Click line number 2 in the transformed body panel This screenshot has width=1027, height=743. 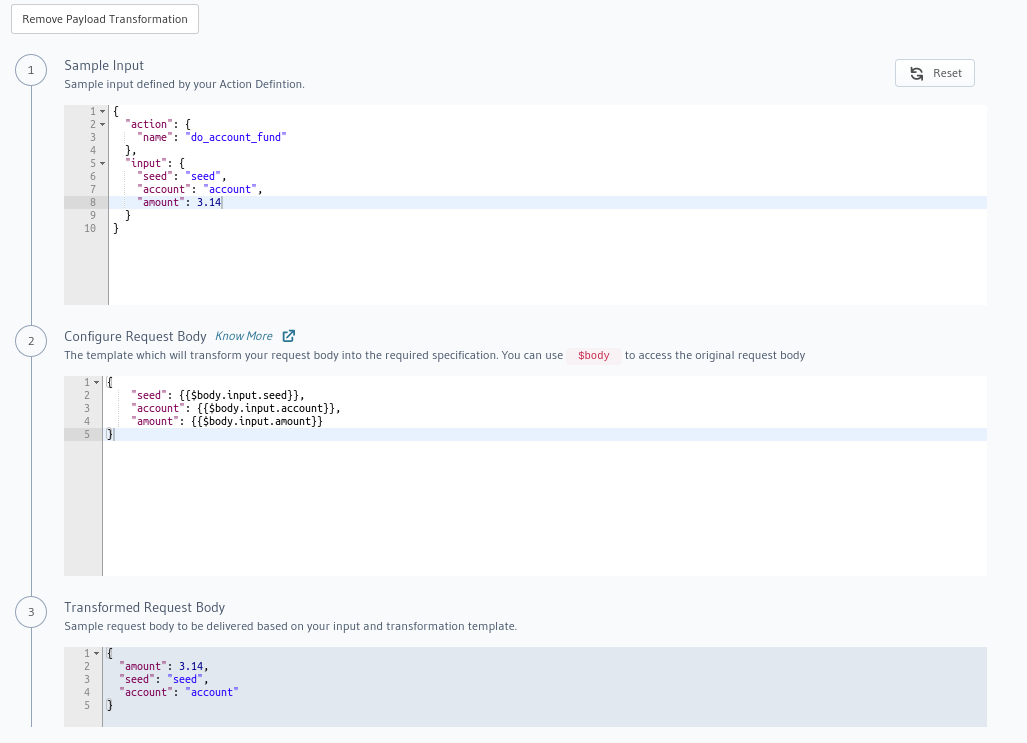click(x=87, y=665)
